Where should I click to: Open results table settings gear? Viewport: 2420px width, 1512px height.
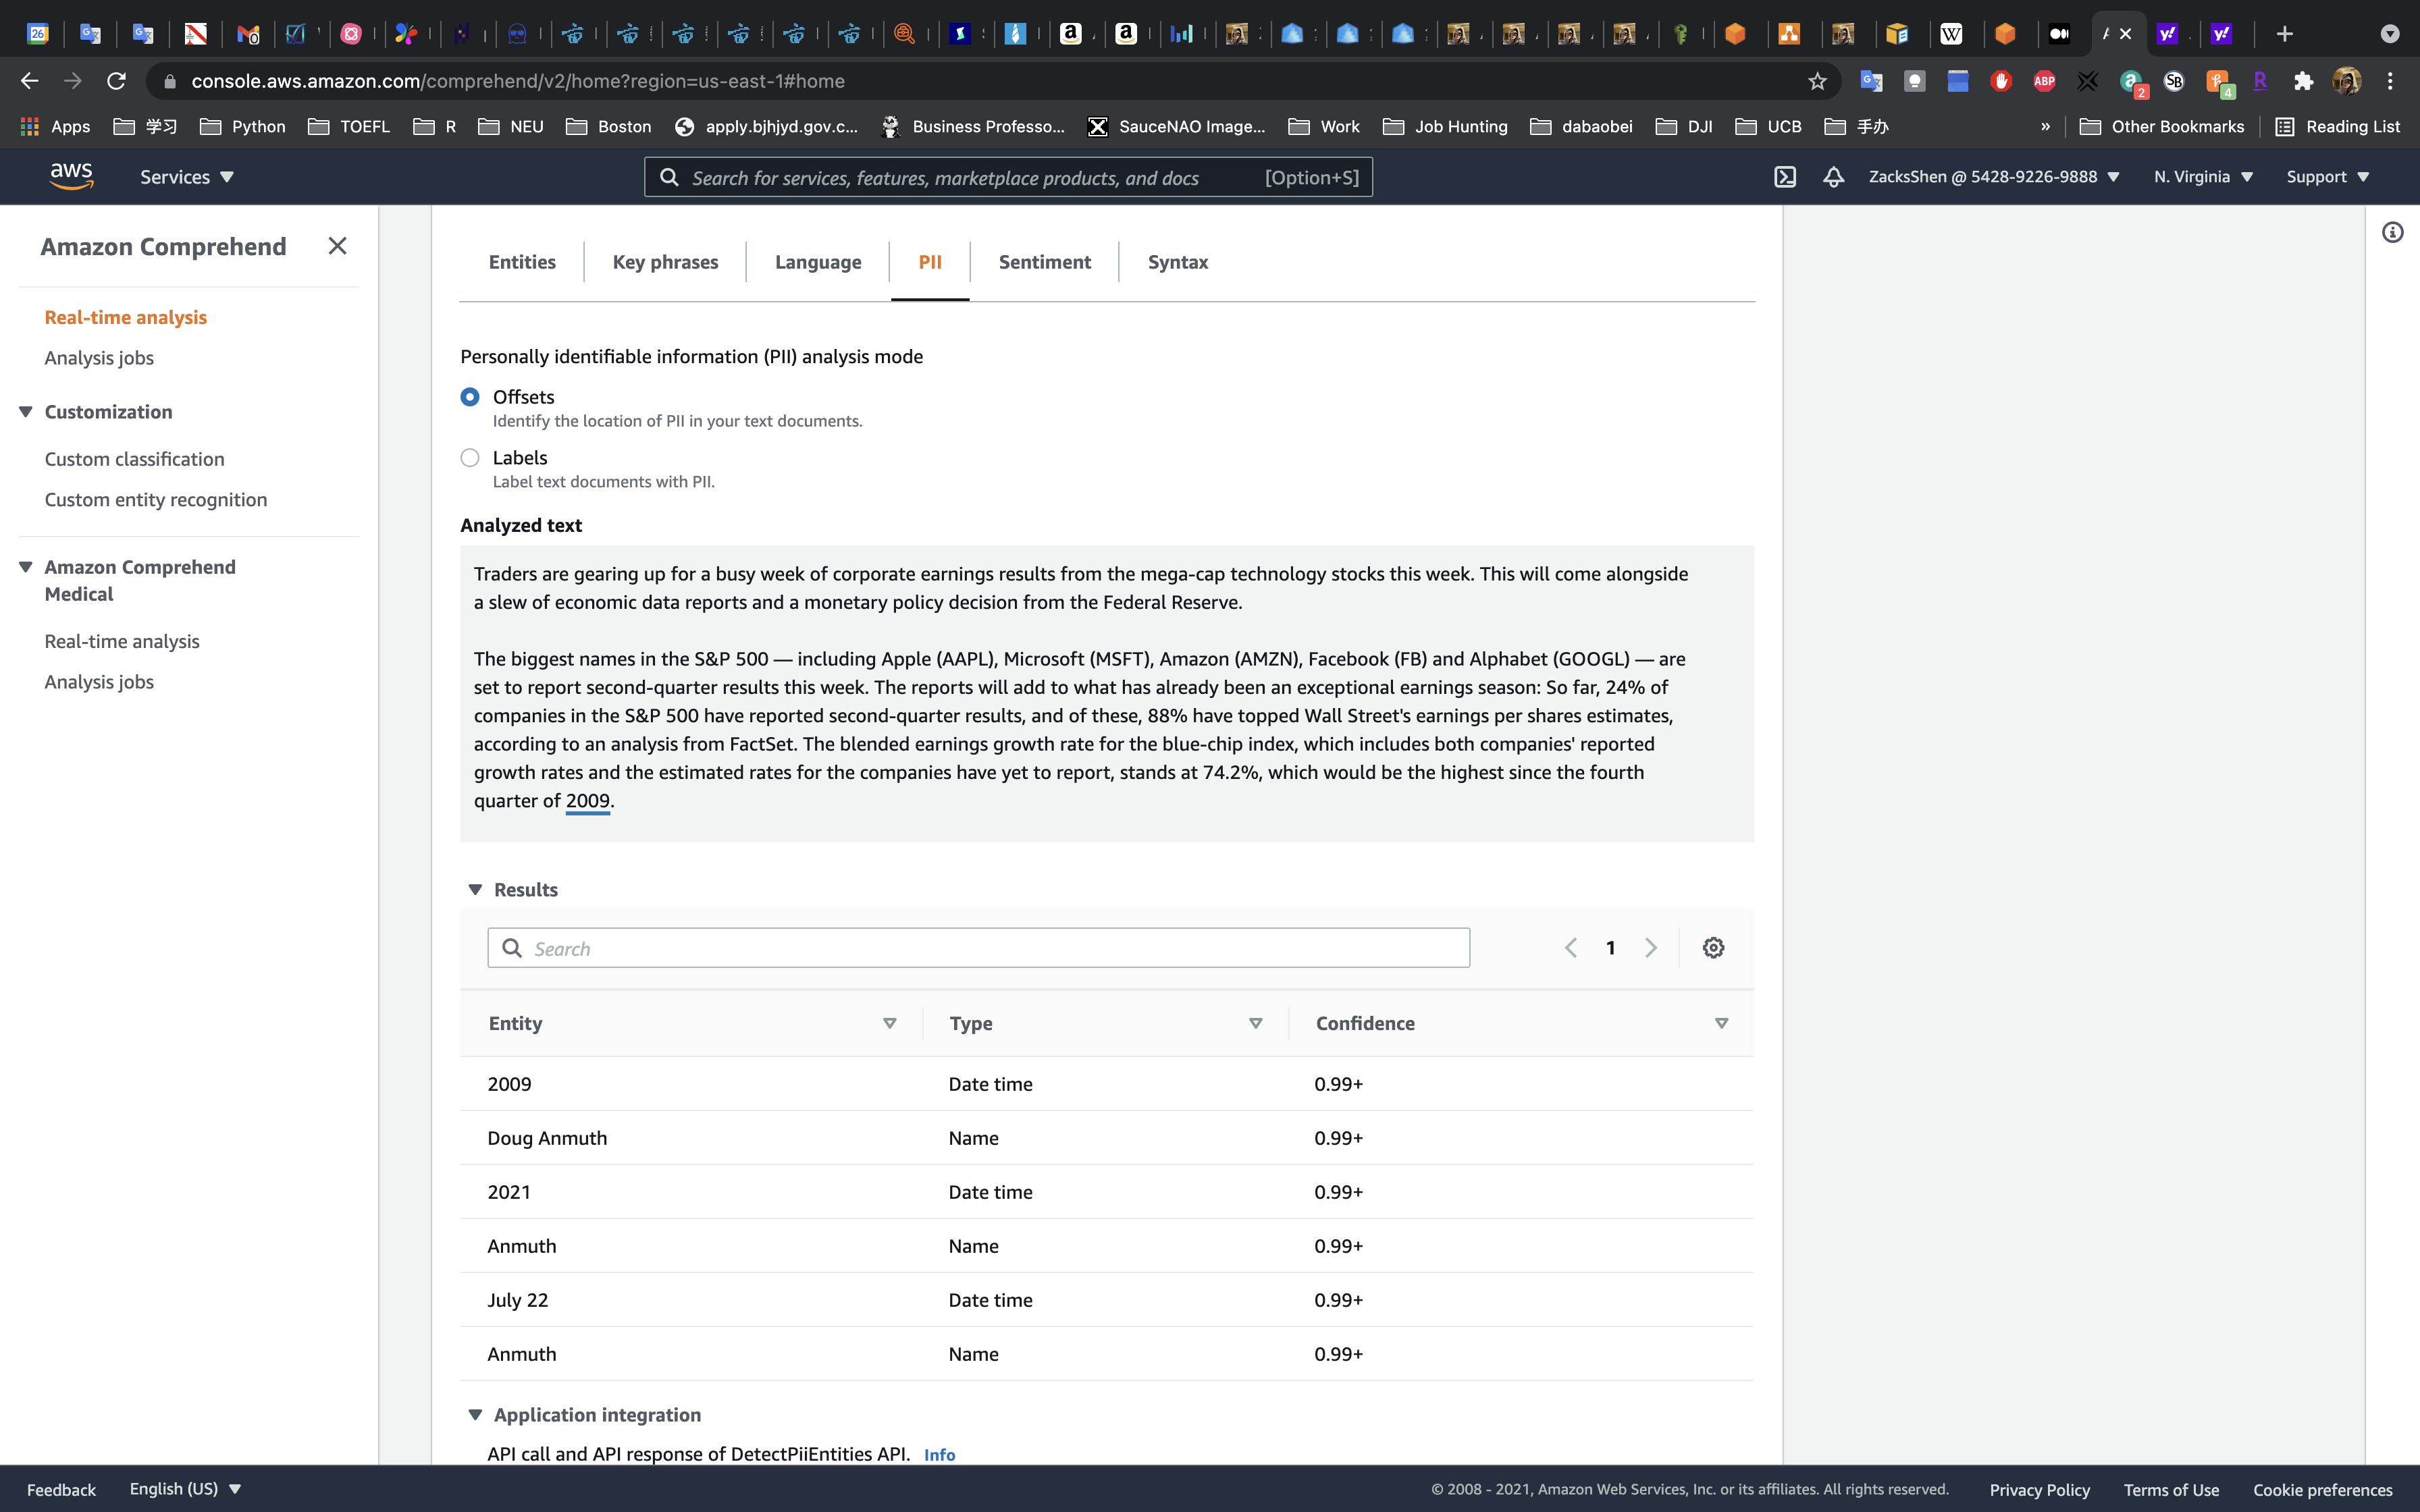pyautogui.click(x=1713, y=947)
